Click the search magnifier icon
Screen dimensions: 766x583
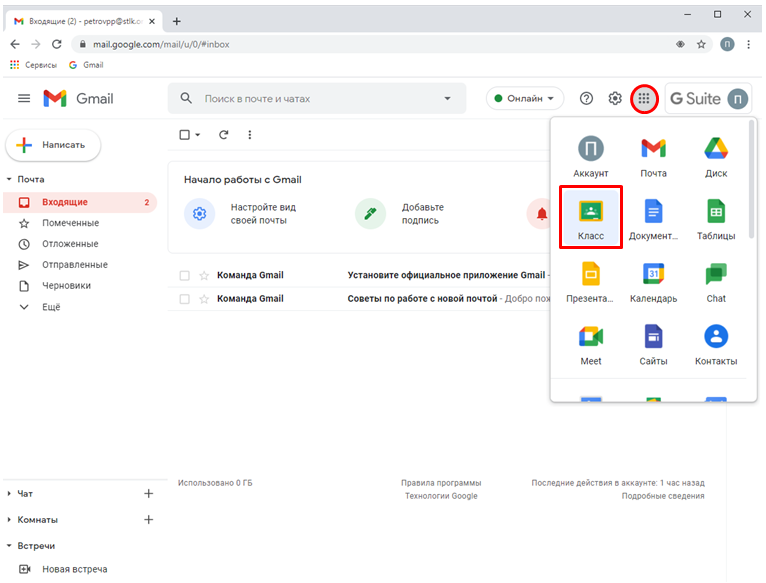click(186, 98)
